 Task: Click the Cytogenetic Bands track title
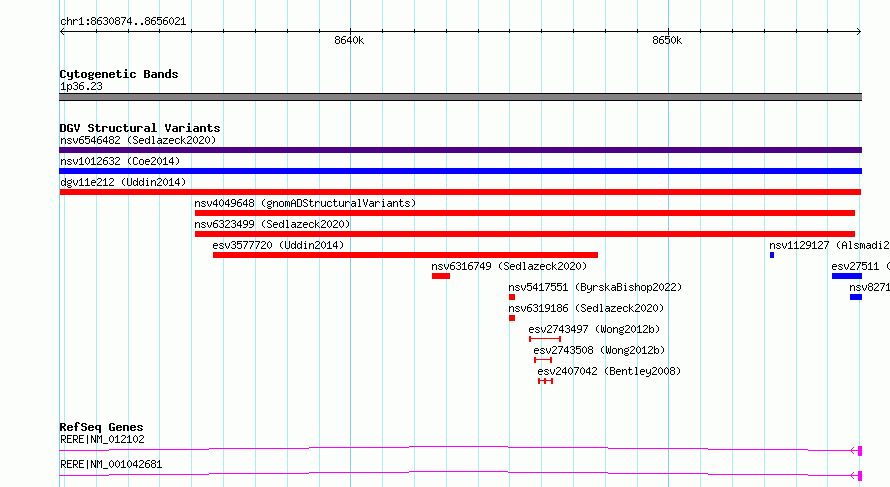119,74
